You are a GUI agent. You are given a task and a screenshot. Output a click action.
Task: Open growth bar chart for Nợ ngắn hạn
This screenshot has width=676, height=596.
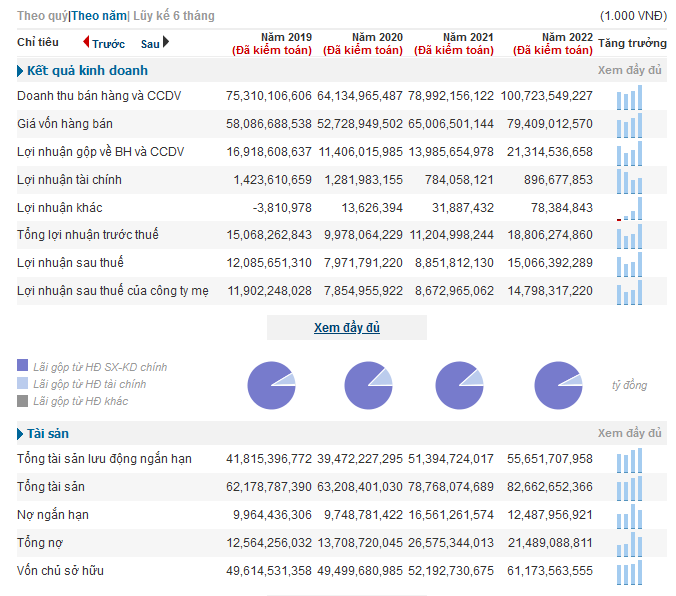click(629, 516)
